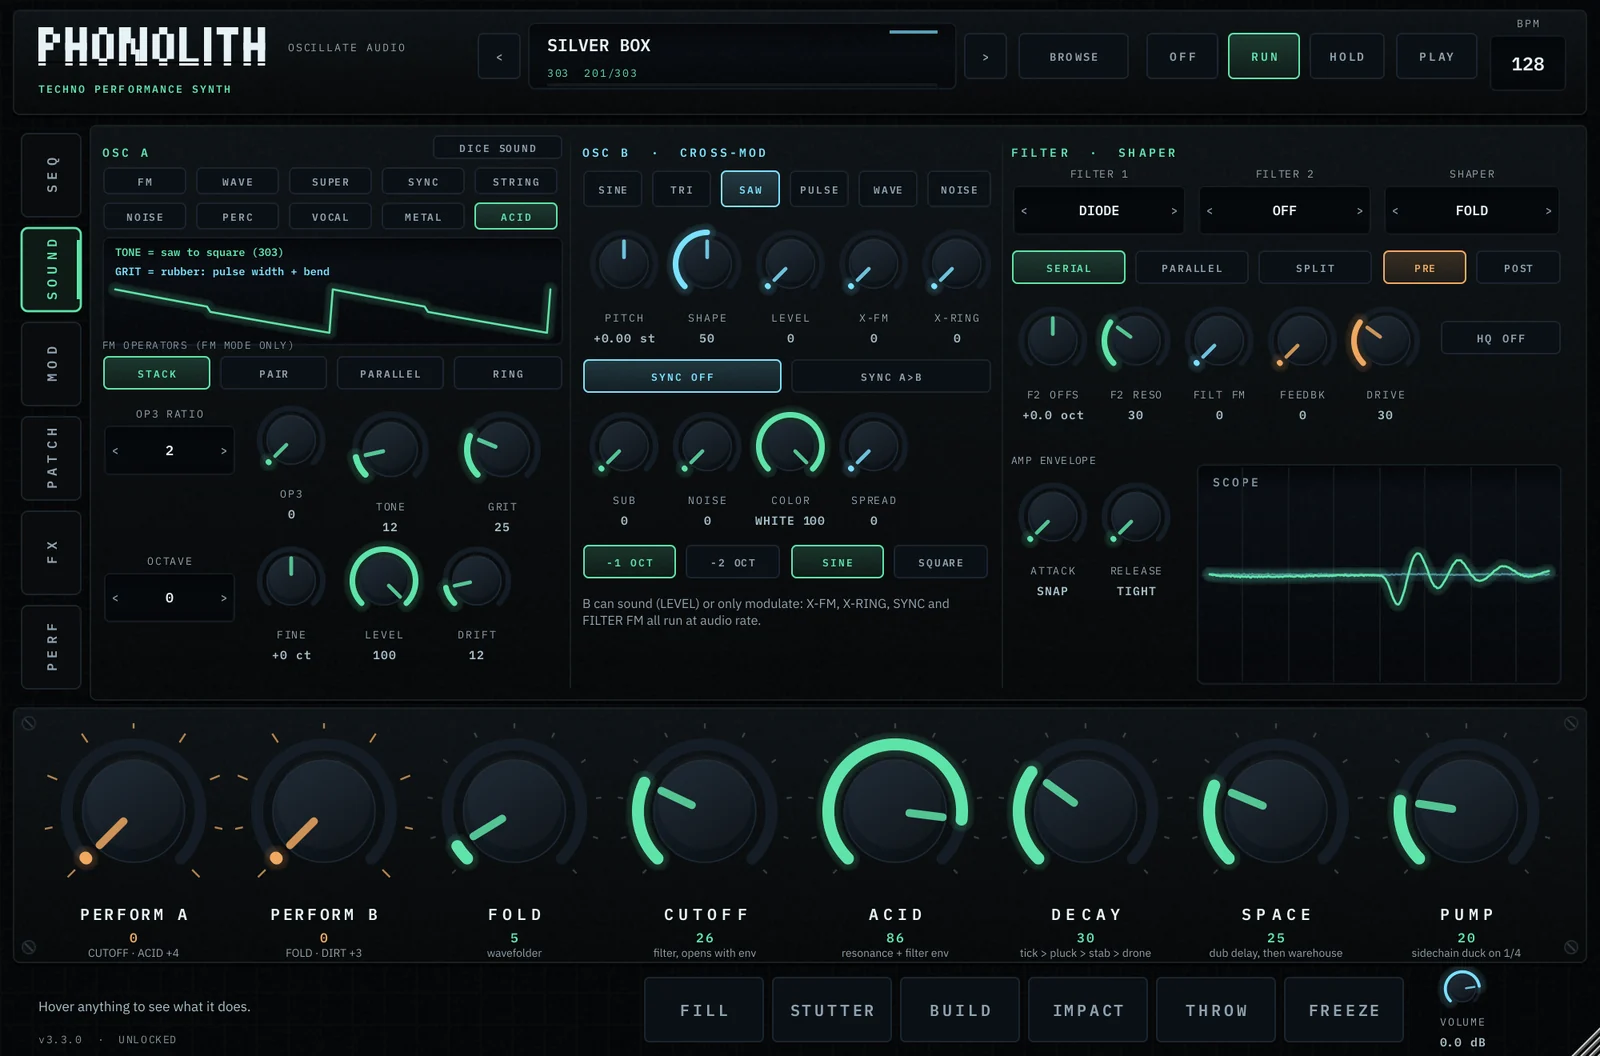Step Shaper type back from FOLD

[1395, 211]
